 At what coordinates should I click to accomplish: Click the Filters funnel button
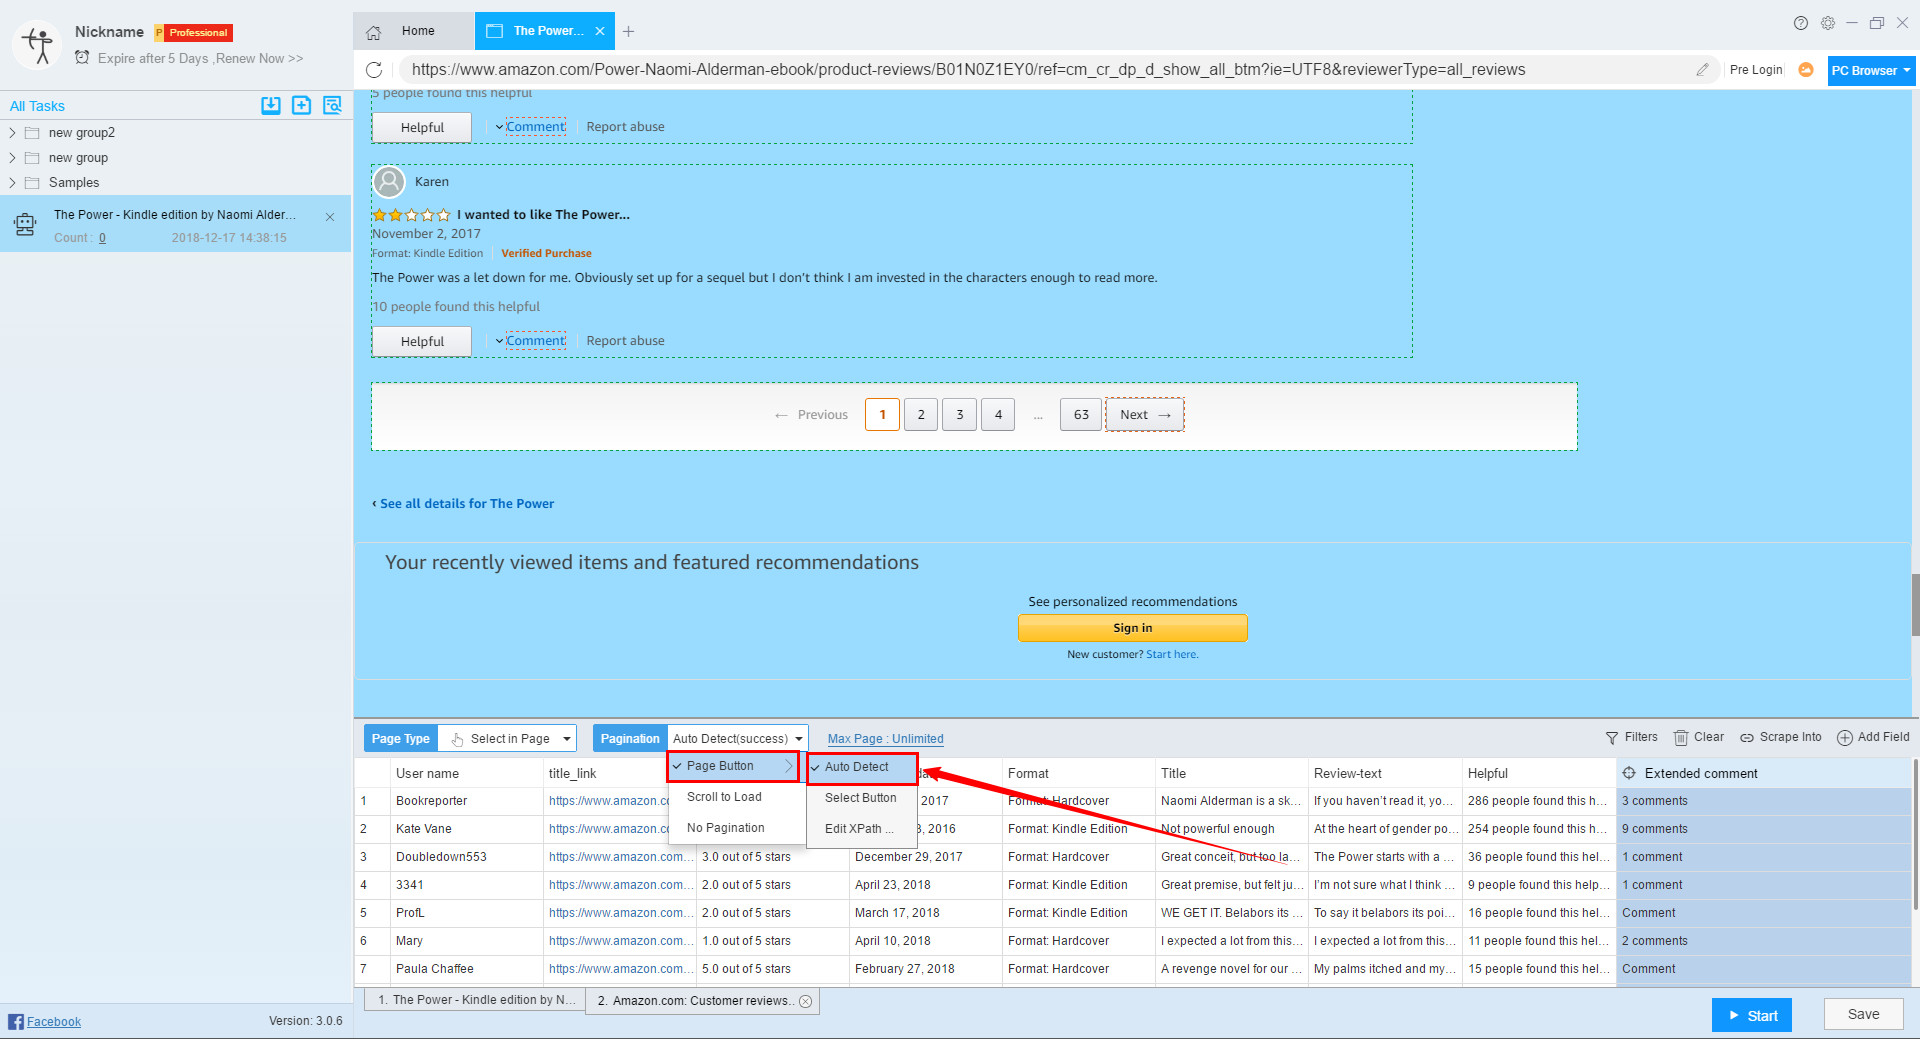[1631, 737]
